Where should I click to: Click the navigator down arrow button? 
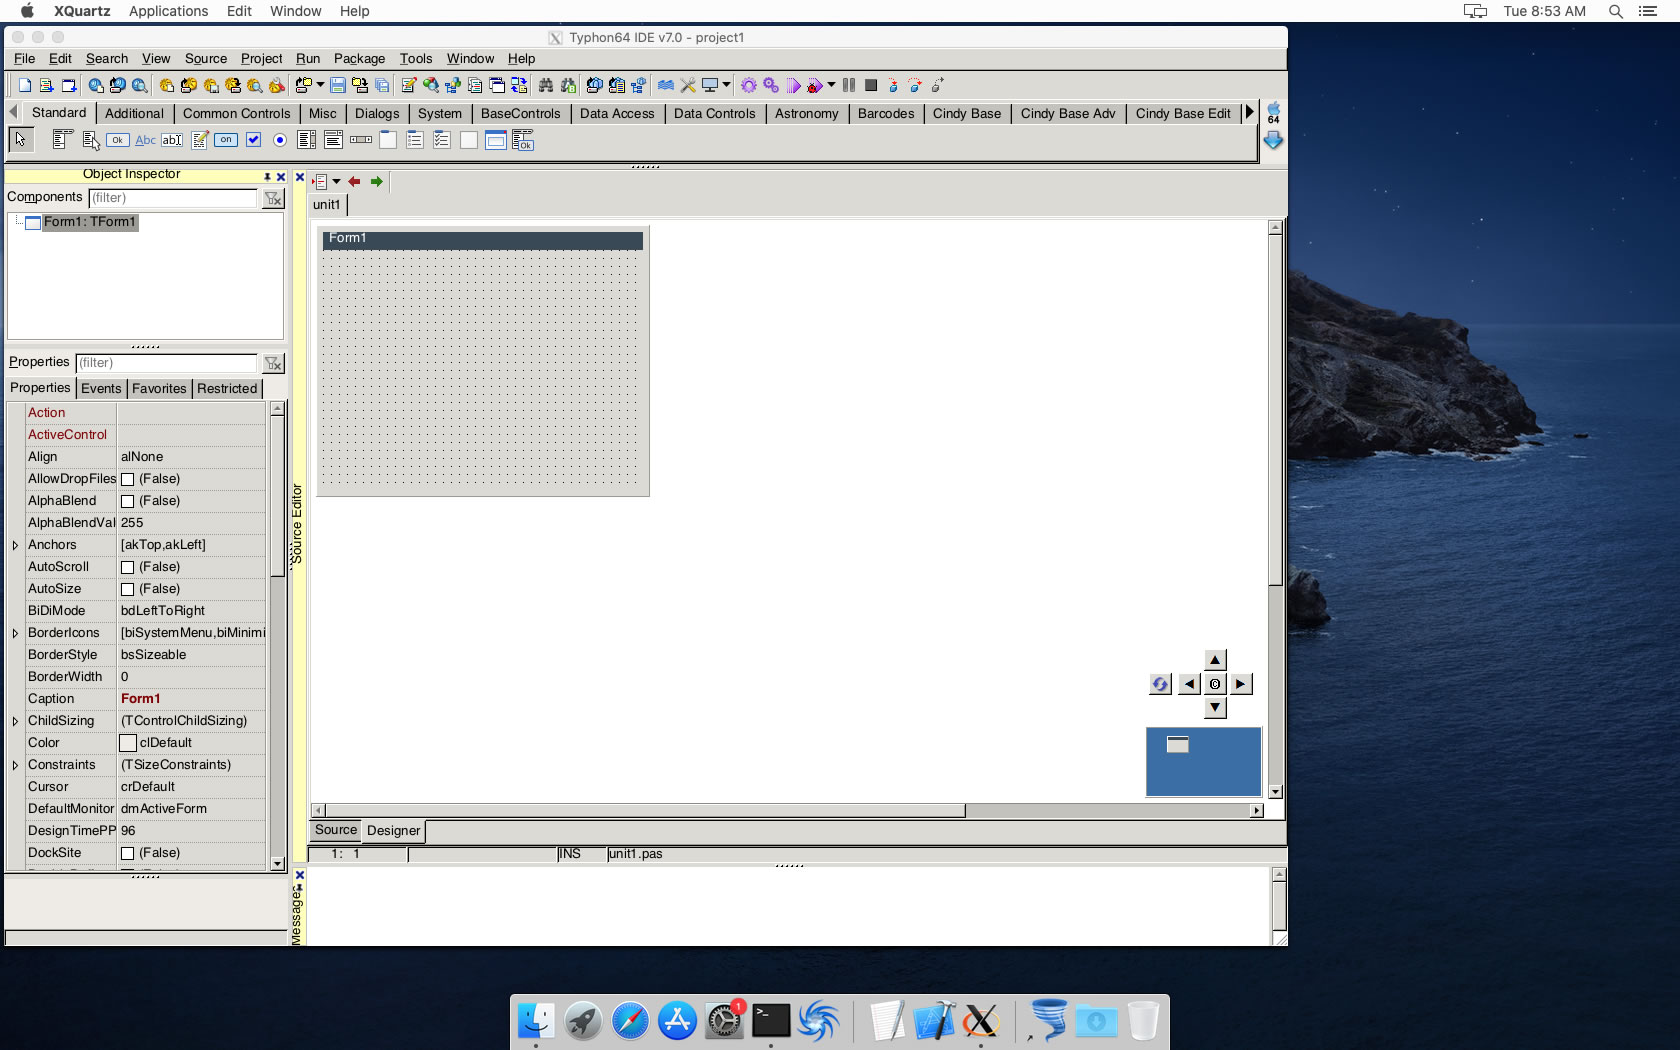[1215, 708]
